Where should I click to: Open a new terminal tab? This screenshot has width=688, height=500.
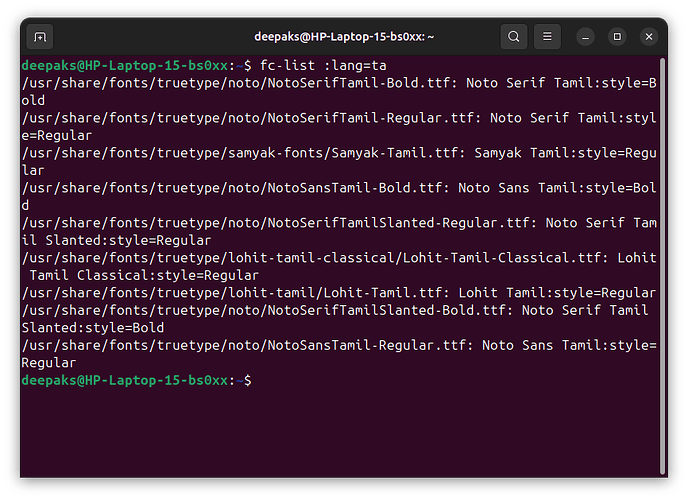(40, 37)
